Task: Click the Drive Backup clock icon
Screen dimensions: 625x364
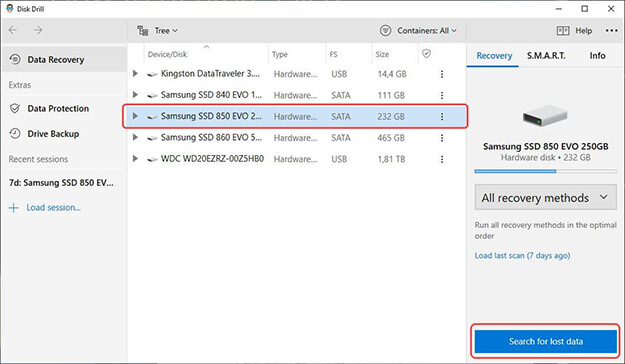Action: coord(15,134)
